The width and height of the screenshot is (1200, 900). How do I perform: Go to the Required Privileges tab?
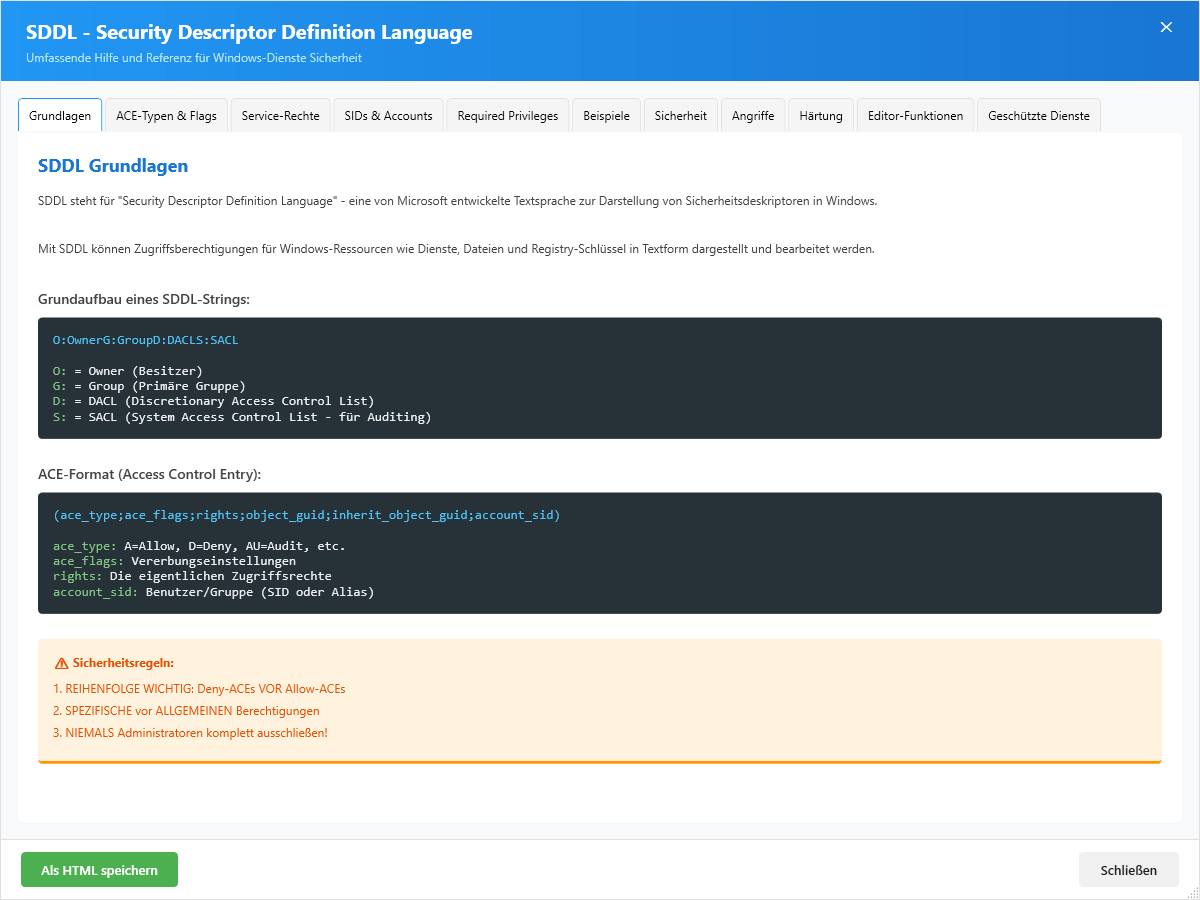pyautogui.click(x=508, y=115)
